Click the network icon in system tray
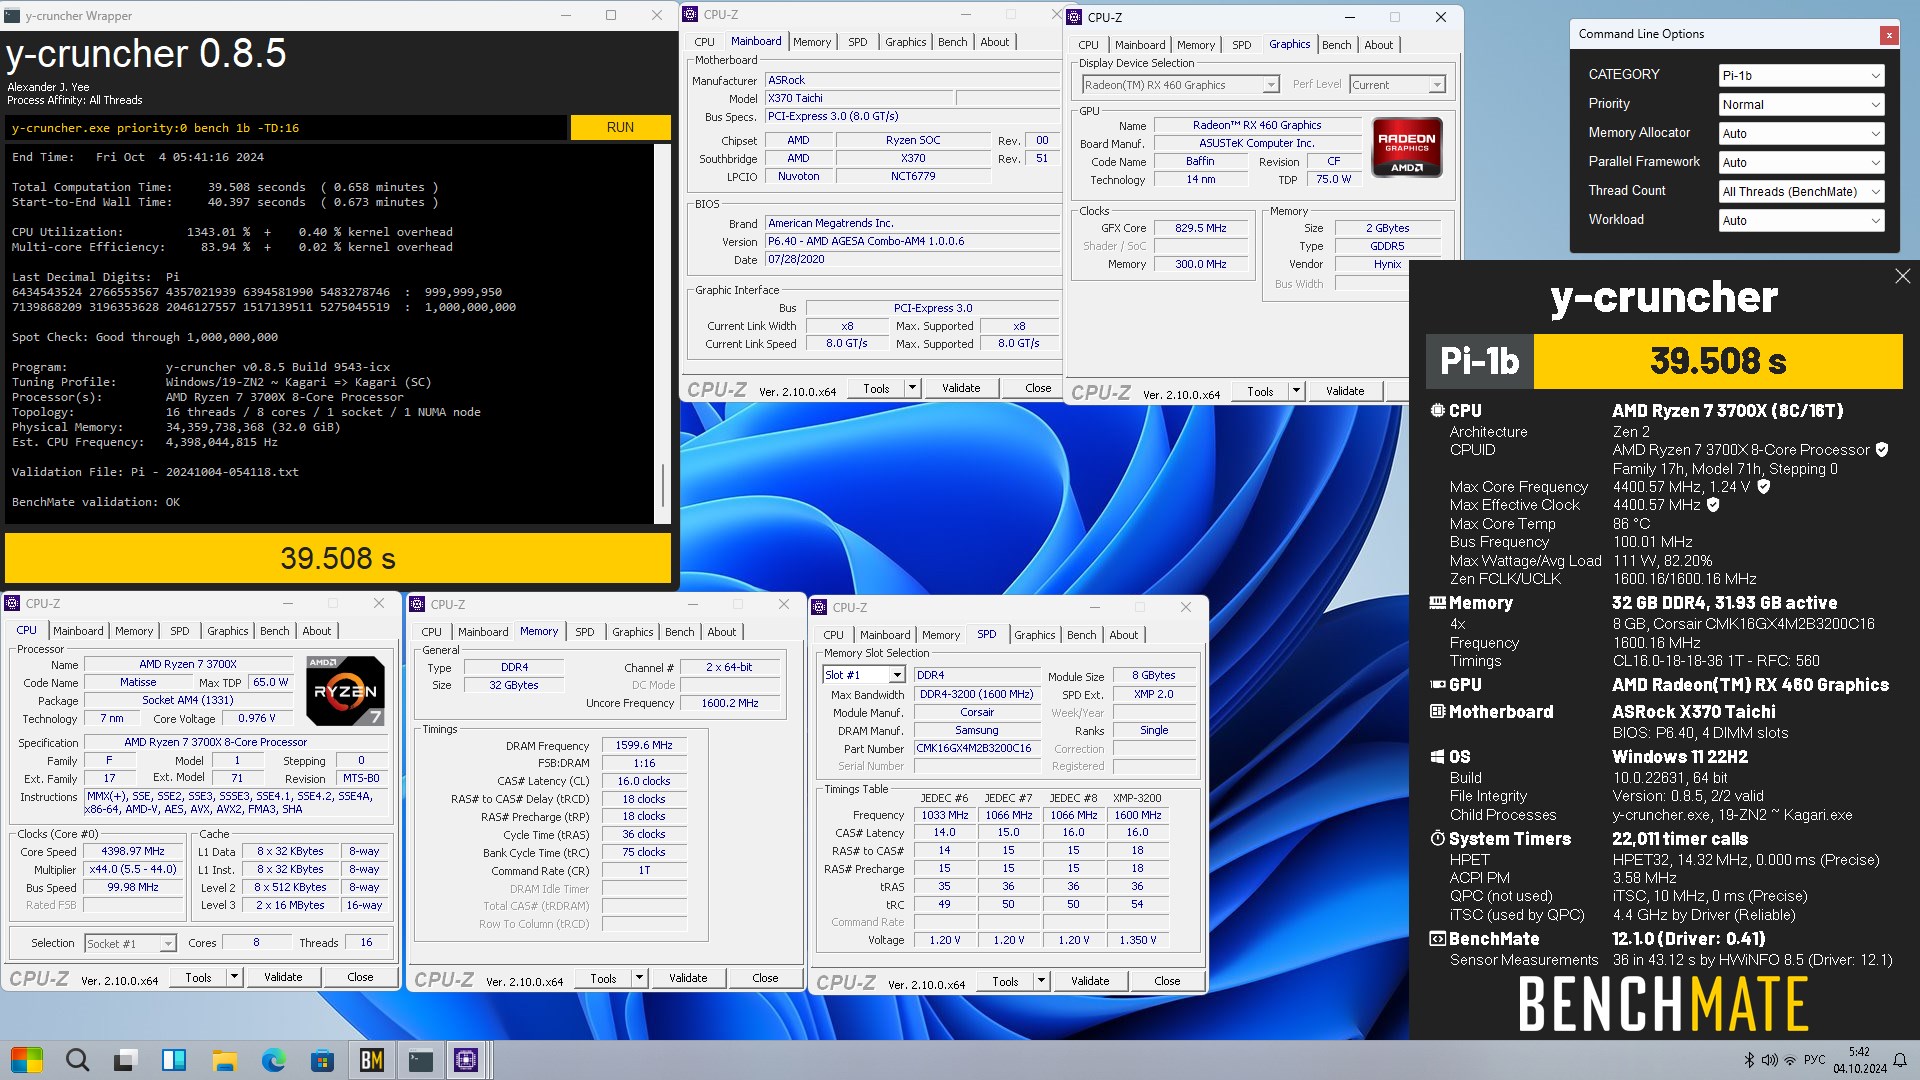The height and width of the screenshot is (1080, 1920). click(1790, 1060)
